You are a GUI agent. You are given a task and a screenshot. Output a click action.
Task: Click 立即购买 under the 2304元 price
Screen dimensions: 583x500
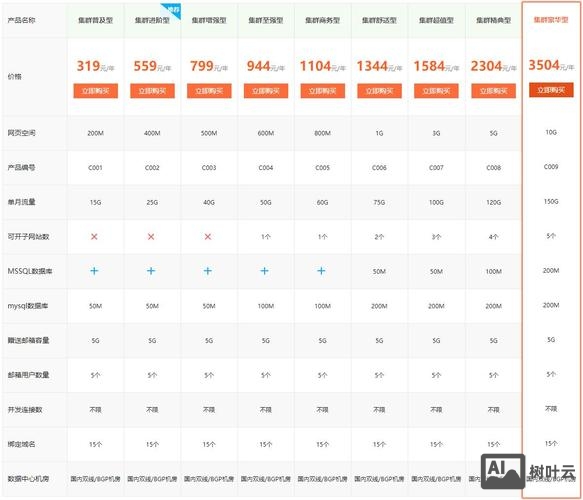493,91
